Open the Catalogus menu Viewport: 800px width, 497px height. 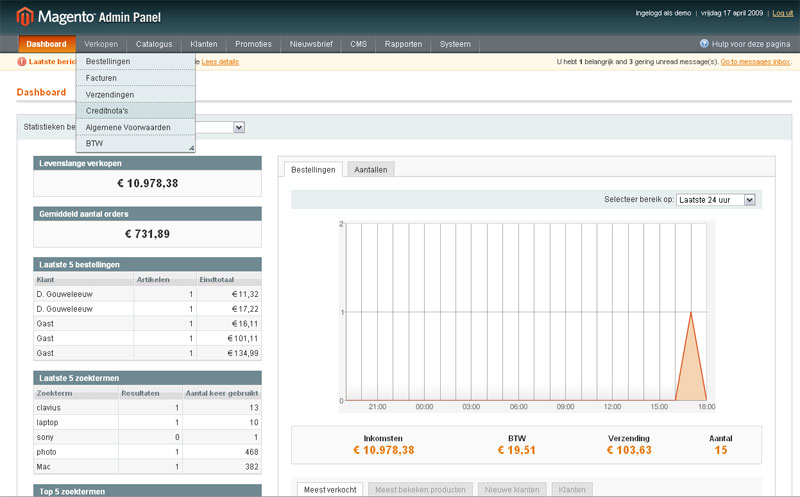click(154, 44)
